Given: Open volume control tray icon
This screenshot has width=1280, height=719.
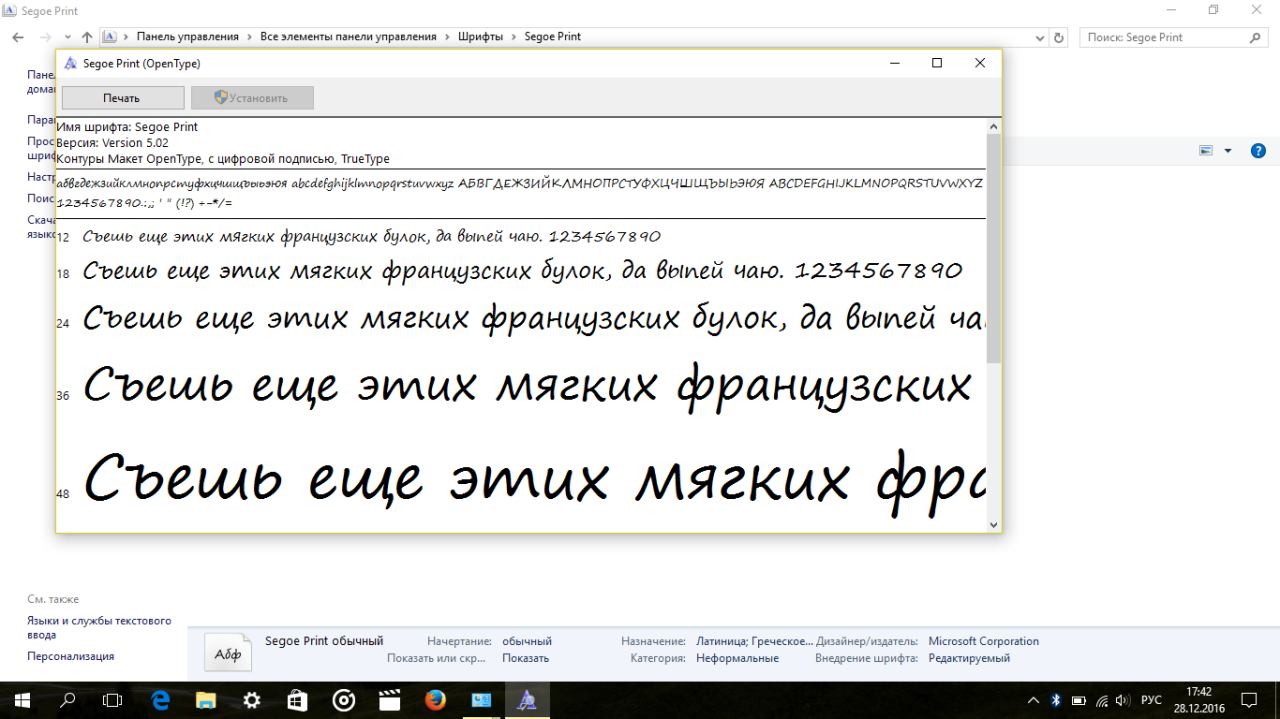Looking at the screenshot, I should pyautogui.click(x=1123, y=701).
